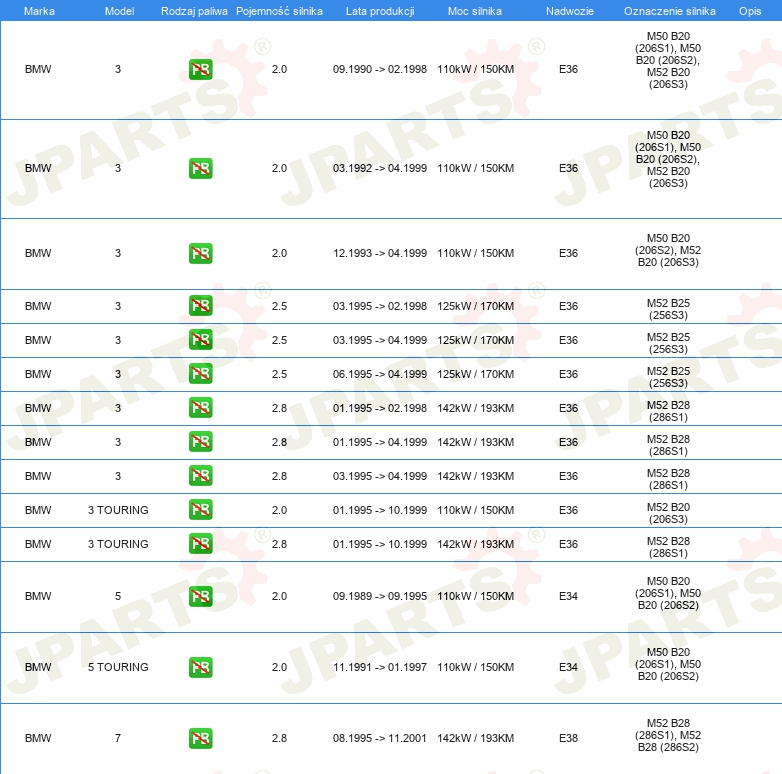Click fuel icon in 3 TOURING 2.8 row
The width and height of the screenshot is (782, 774).
click(200, 544)
